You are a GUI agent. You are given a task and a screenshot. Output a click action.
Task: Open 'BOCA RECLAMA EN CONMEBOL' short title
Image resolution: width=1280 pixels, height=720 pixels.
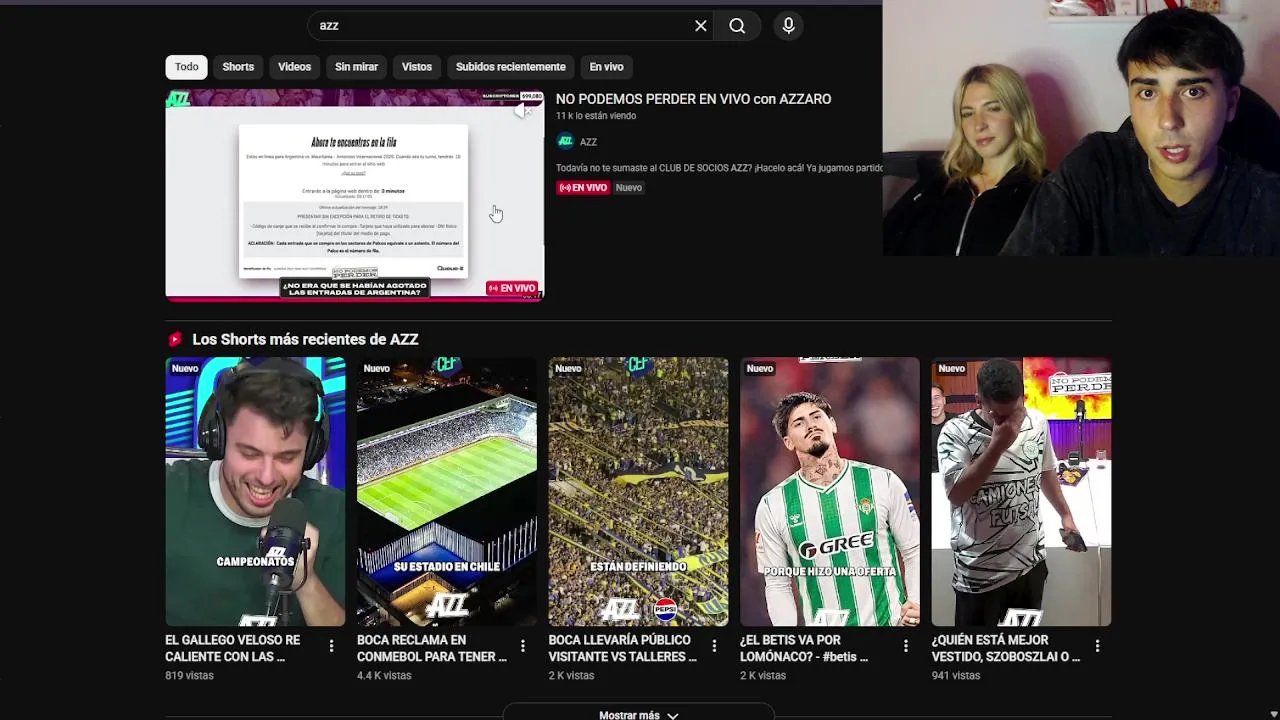[x=432, y=648]
